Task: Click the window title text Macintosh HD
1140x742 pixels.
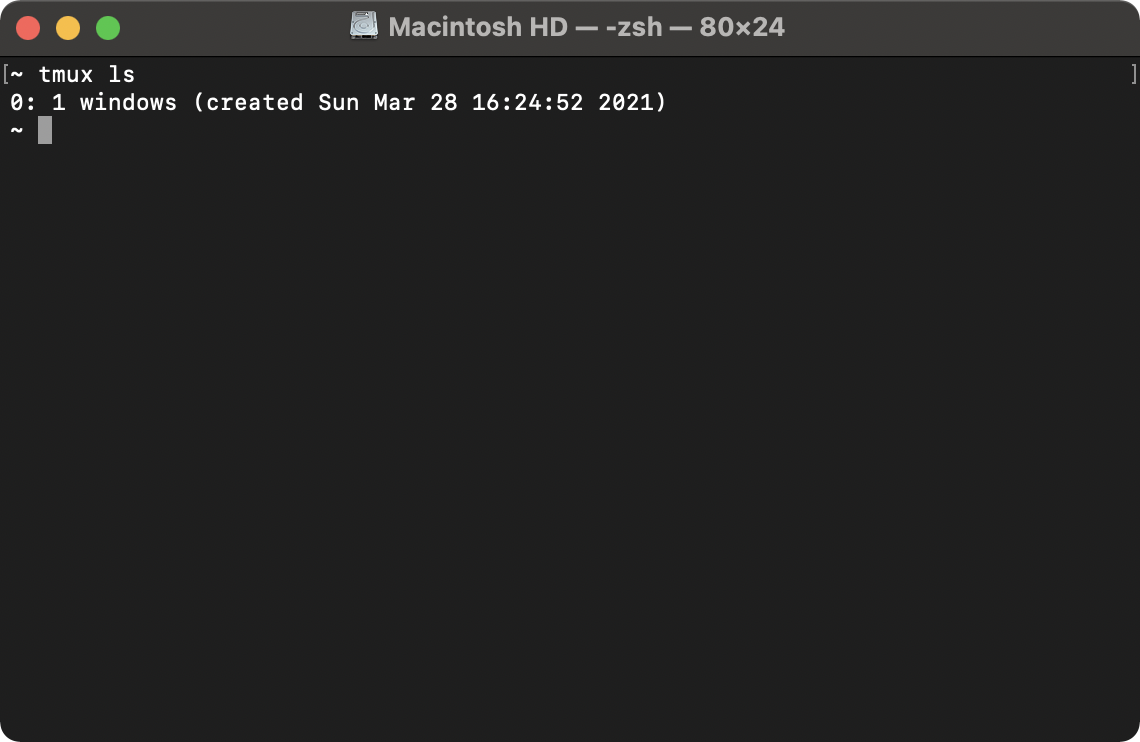Action: click(478, 27)
